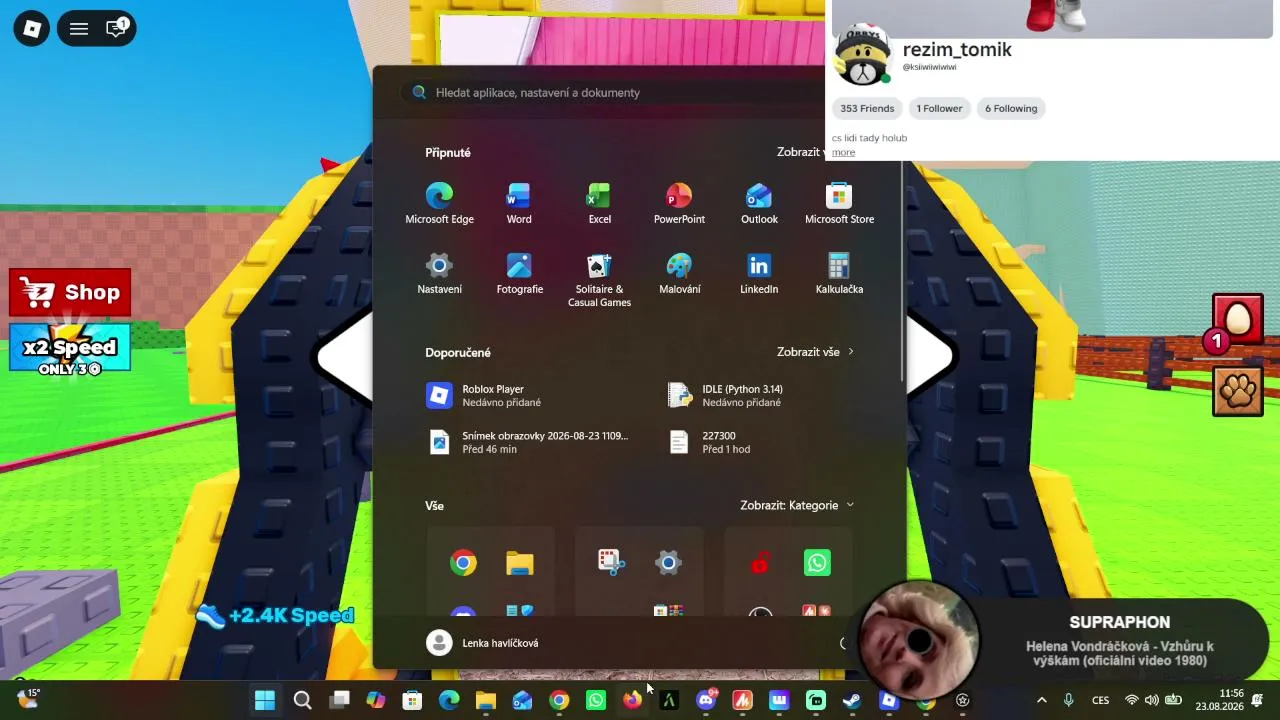The height and width of the screenshot is (720, 1280).
Task: Open the clock and date in taskbar
Action: [x=1219, y=700]
